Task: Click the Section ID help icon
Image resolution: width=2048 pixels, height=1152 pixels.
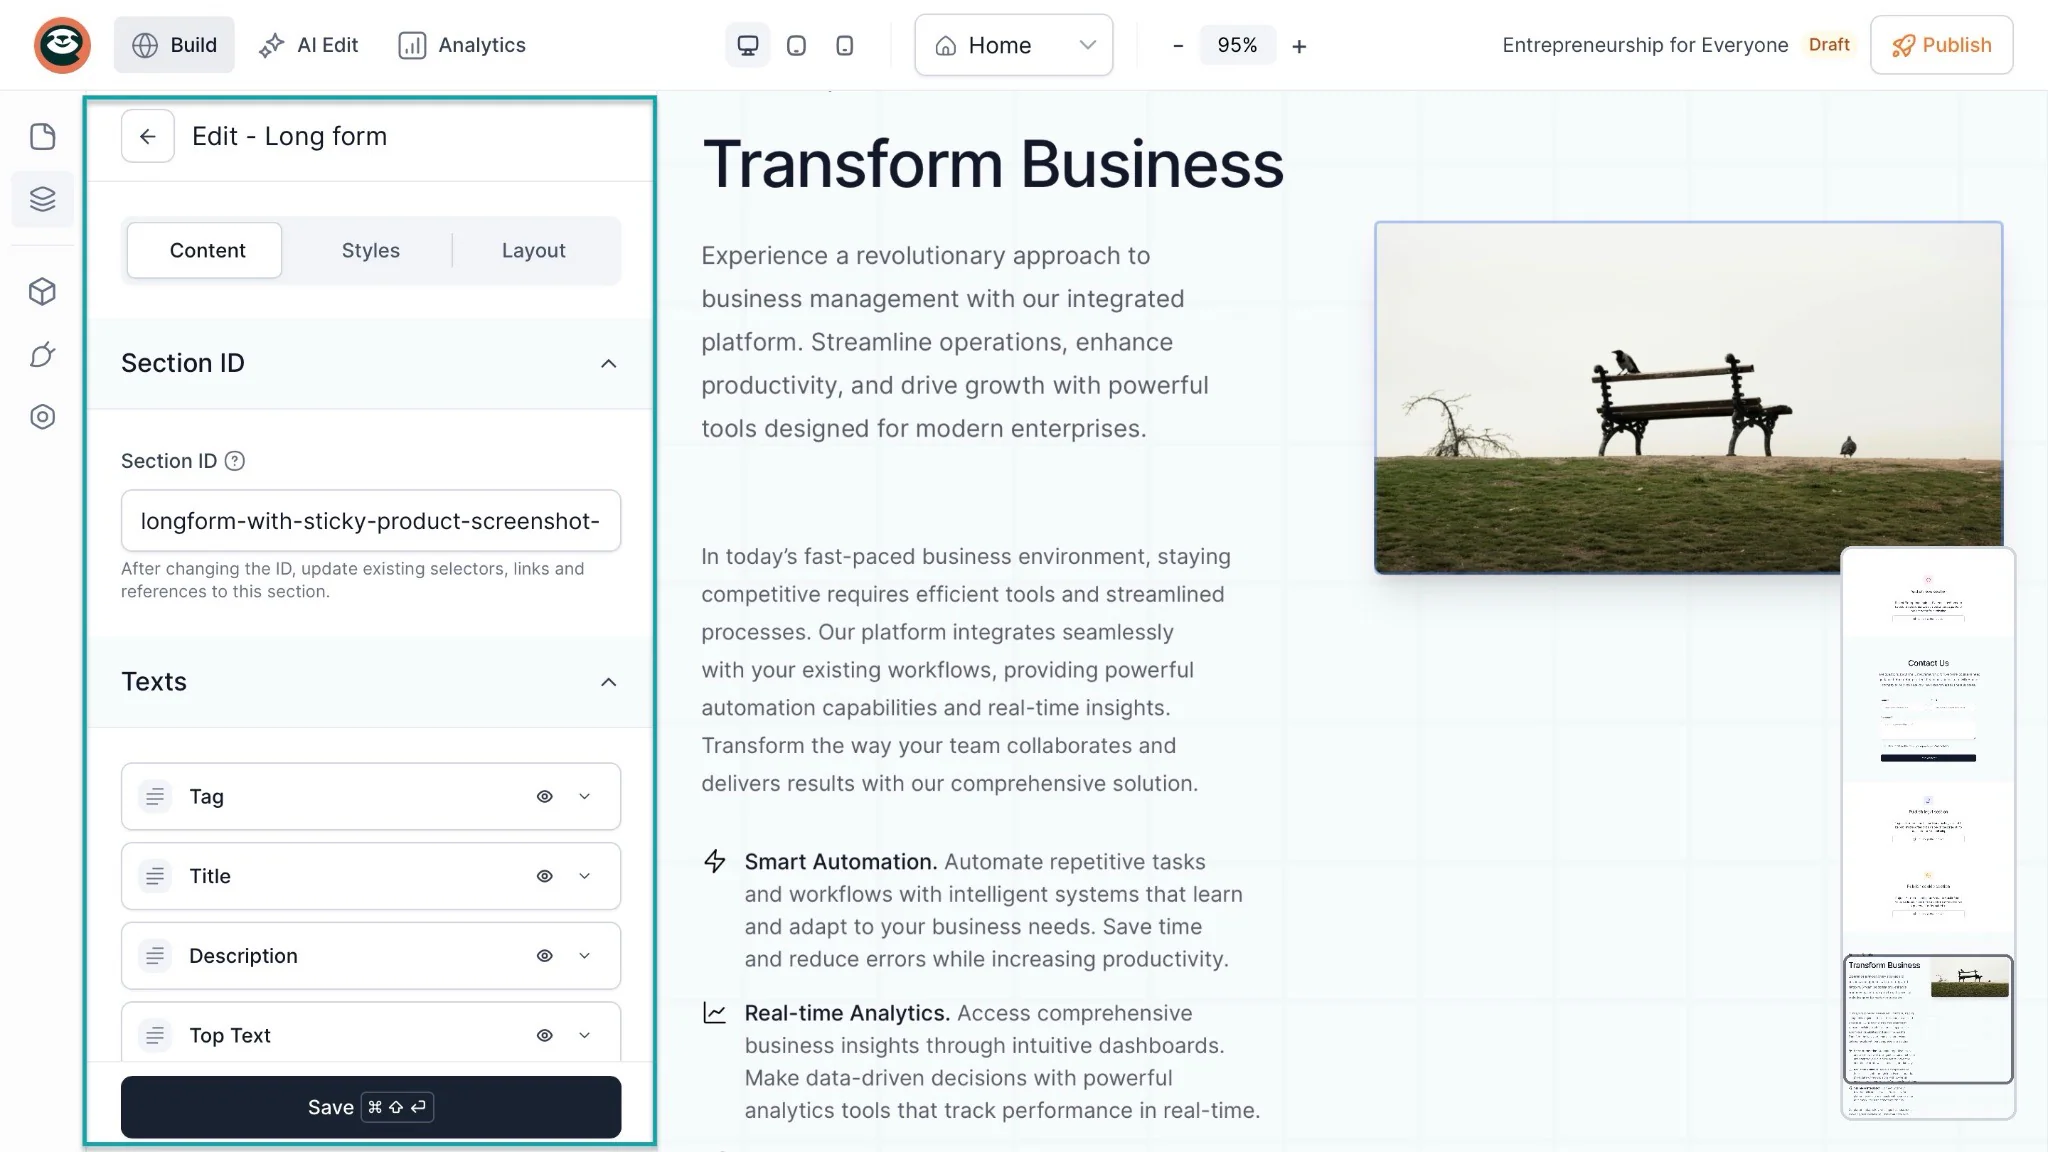Action: tap(235, 461)
